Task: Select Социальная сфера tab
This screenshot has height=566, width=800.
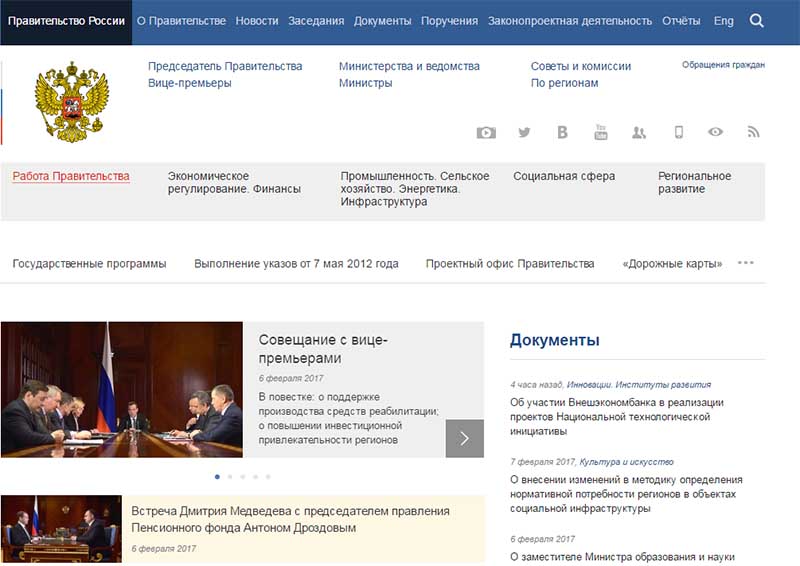Action: (564, 176)
